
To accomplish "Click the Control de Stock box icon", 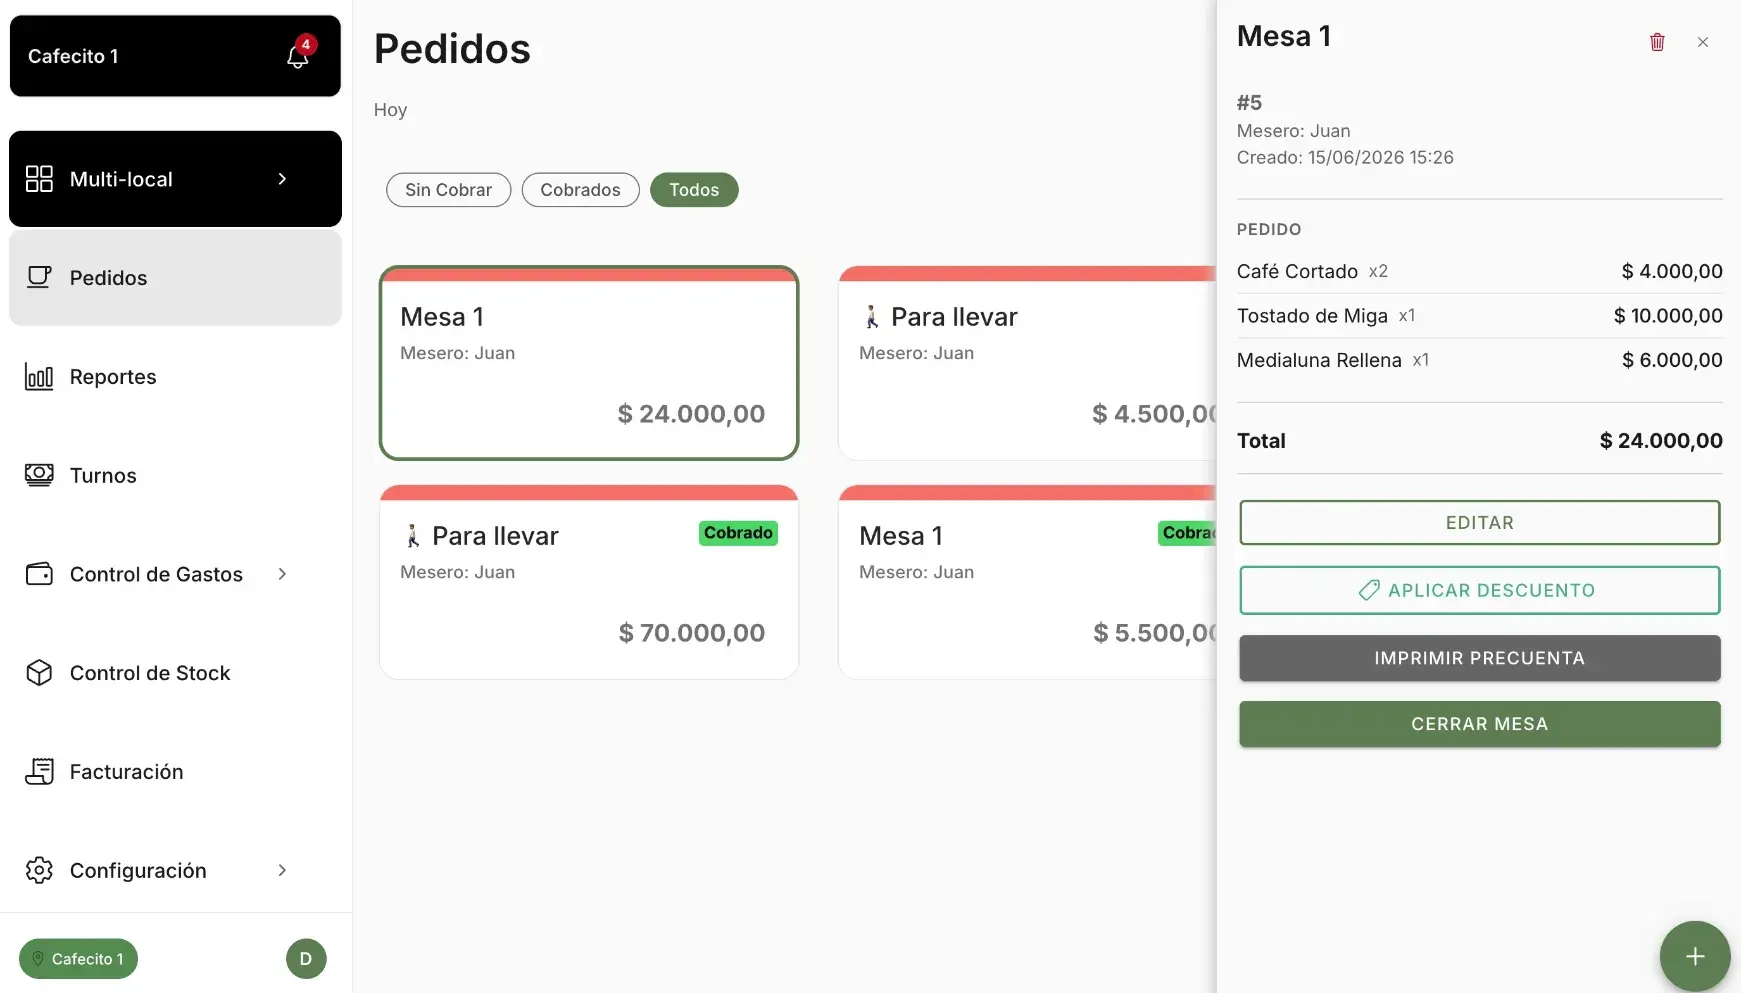I will 39,673.
